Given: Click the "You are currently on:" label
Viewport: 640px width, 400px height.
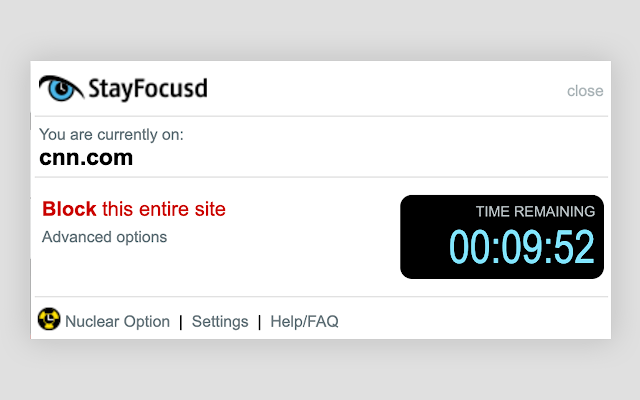Looking at the screenshot, I should click(x=111, y=135).
